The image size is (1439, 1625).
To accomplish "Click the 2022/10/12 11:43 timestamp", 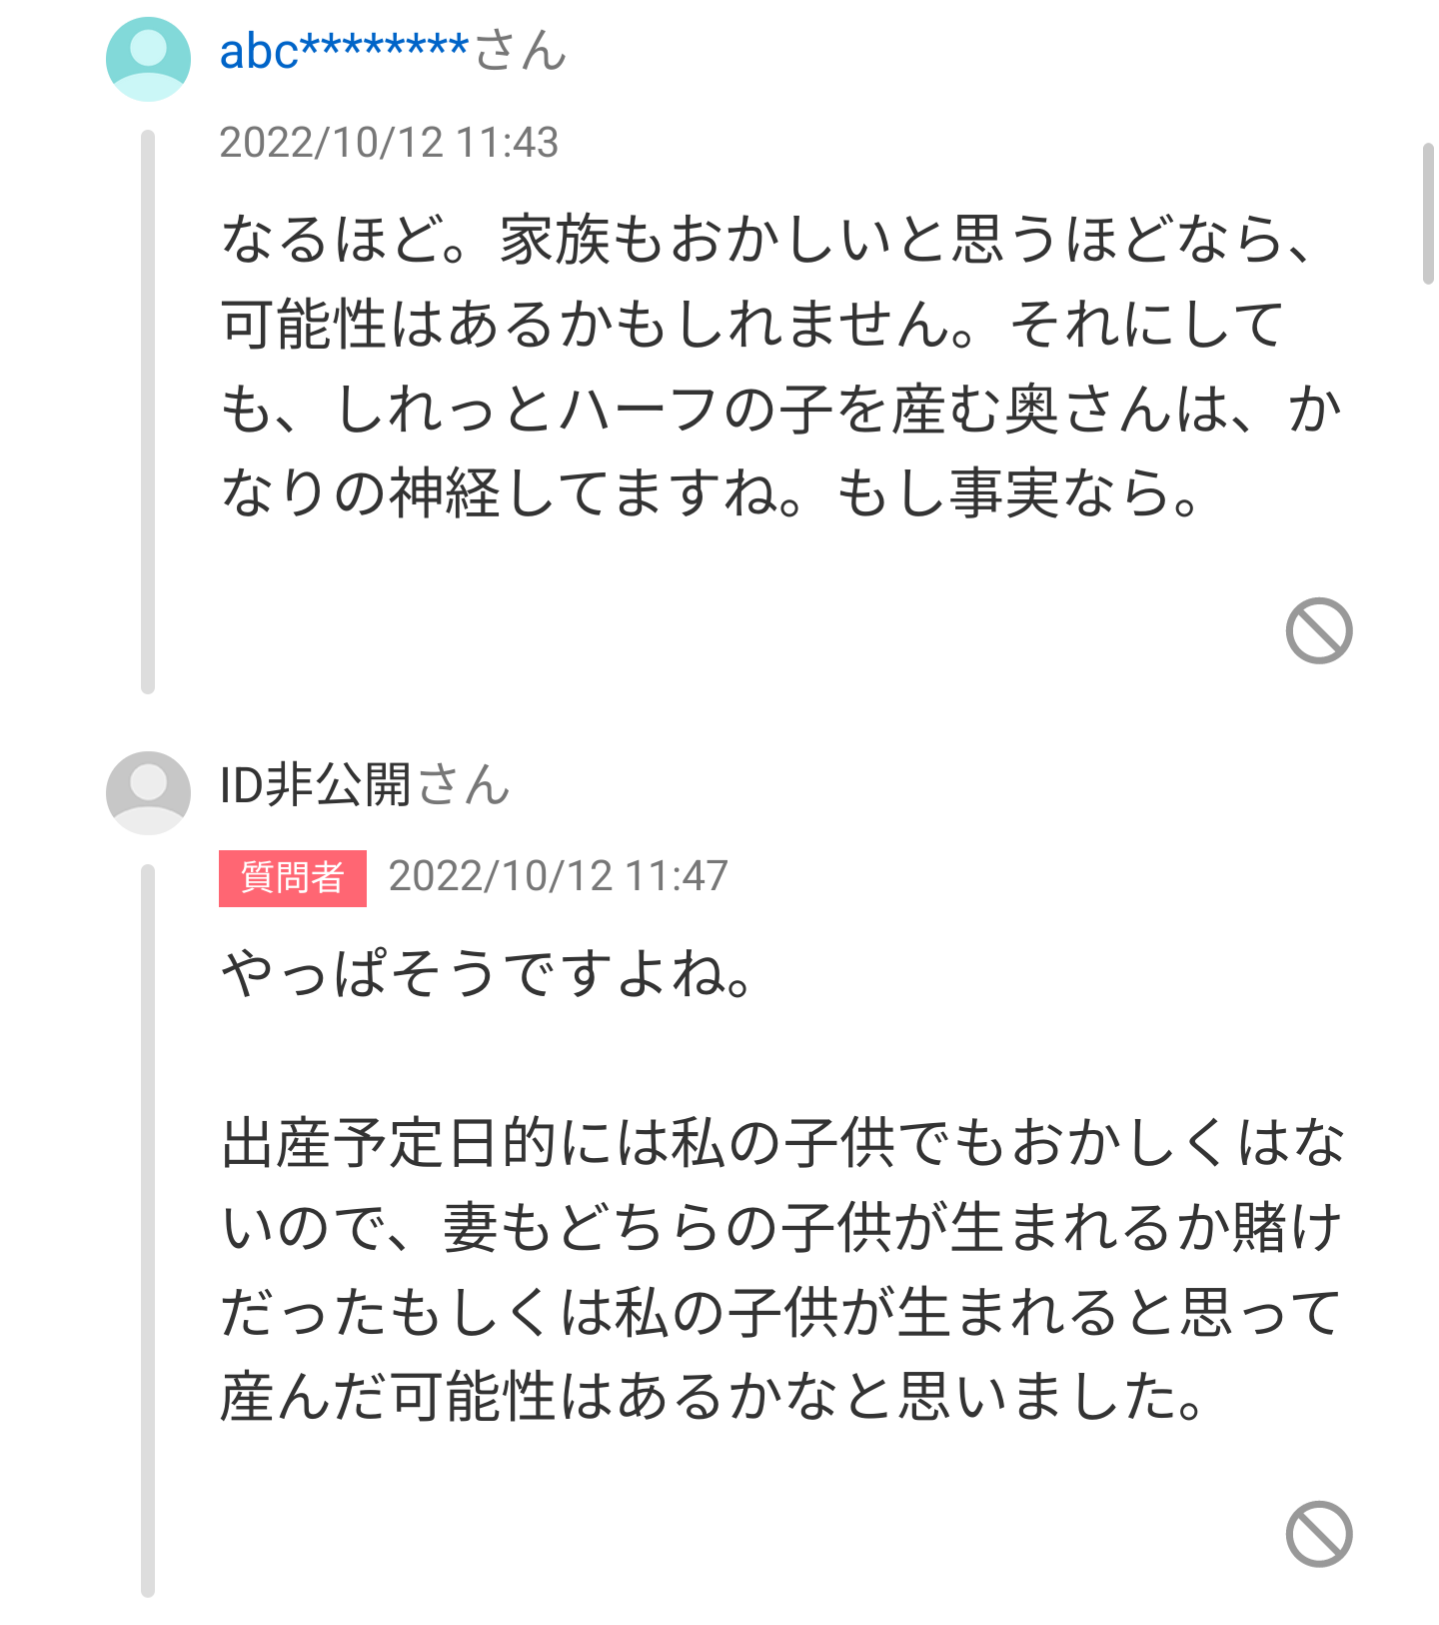I will (x=389, y=143).
